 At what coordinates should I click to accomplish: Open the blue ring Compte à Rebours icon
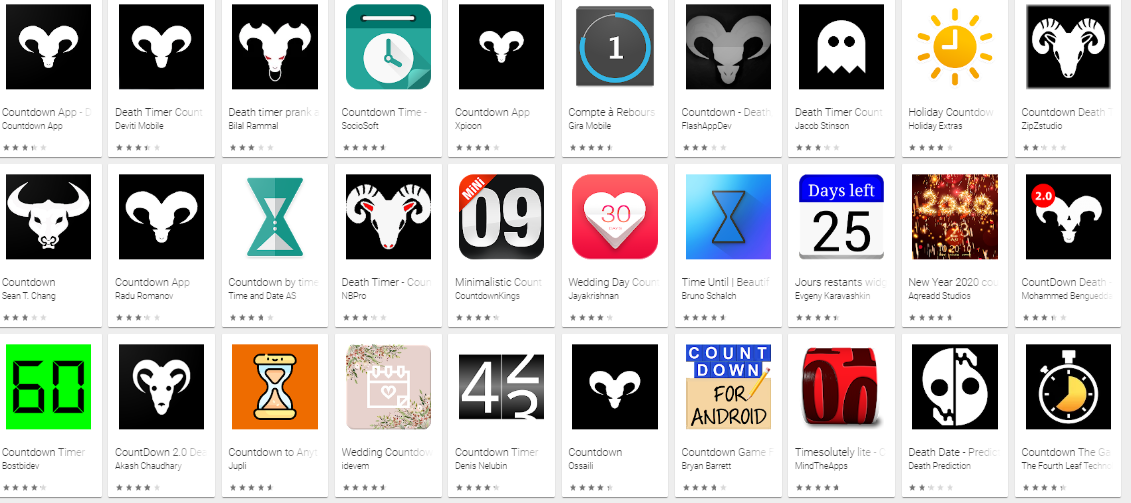click(x=615, y=47)
